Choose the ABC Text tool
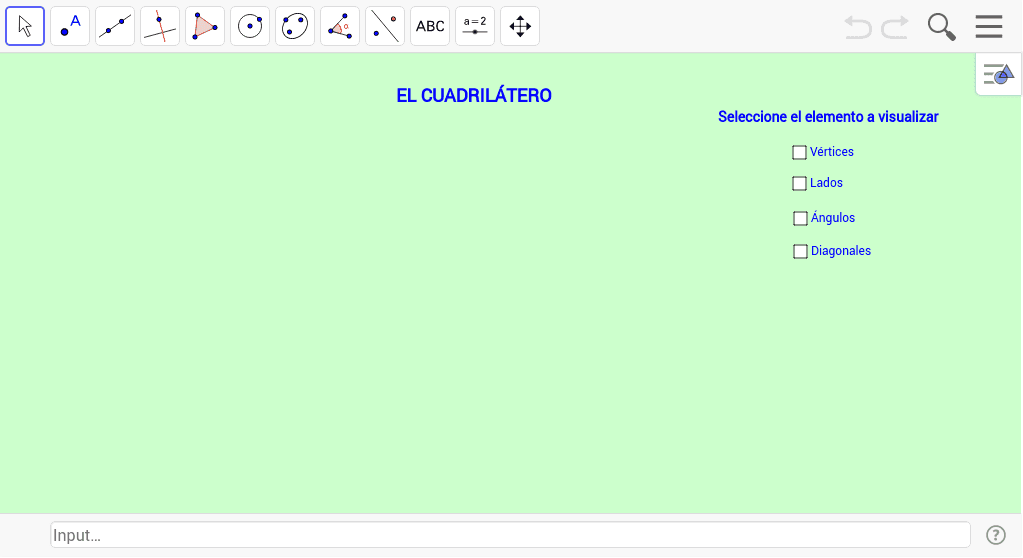This screenshot has height=558, width=1023. pos(430,26)
